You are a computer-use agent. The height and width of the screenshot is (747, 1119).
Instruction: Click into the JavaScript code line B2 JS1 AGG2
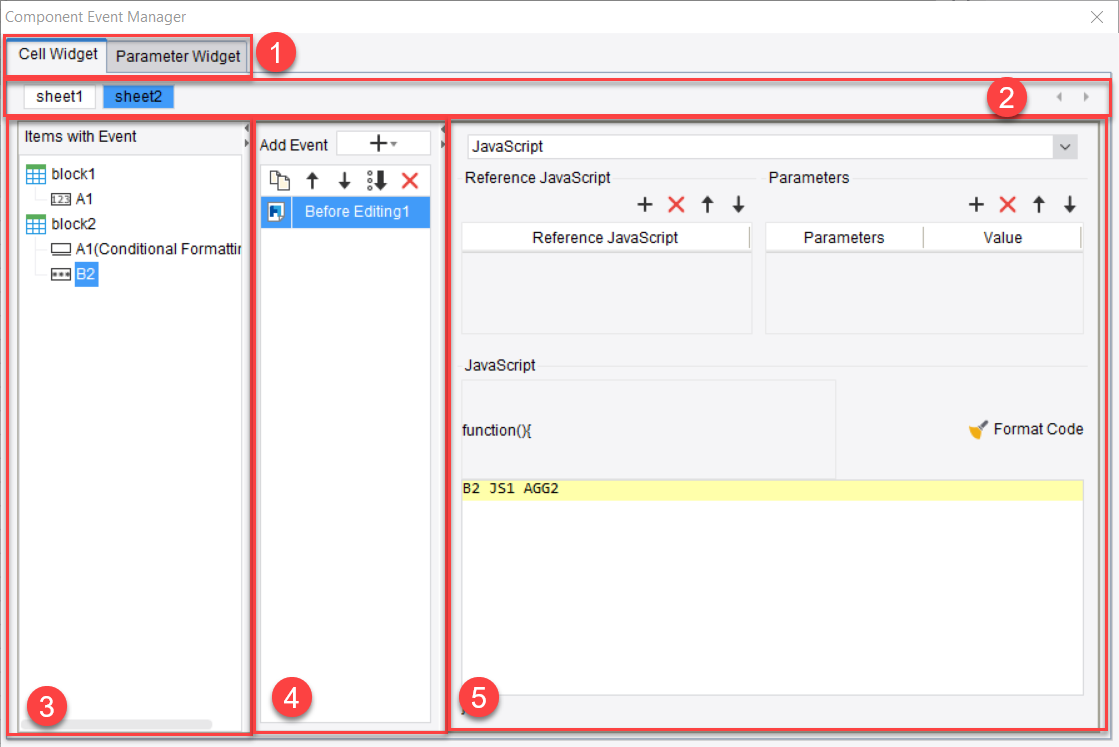pyautogui.click(x=772, y=489)
